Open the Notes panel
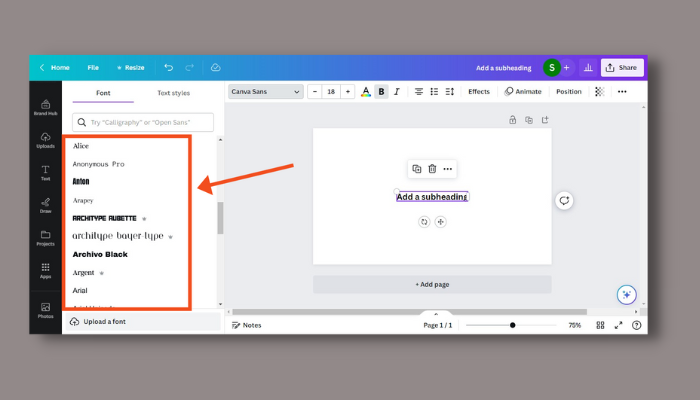Screen dimensions: 700x400 click(246, 325)
